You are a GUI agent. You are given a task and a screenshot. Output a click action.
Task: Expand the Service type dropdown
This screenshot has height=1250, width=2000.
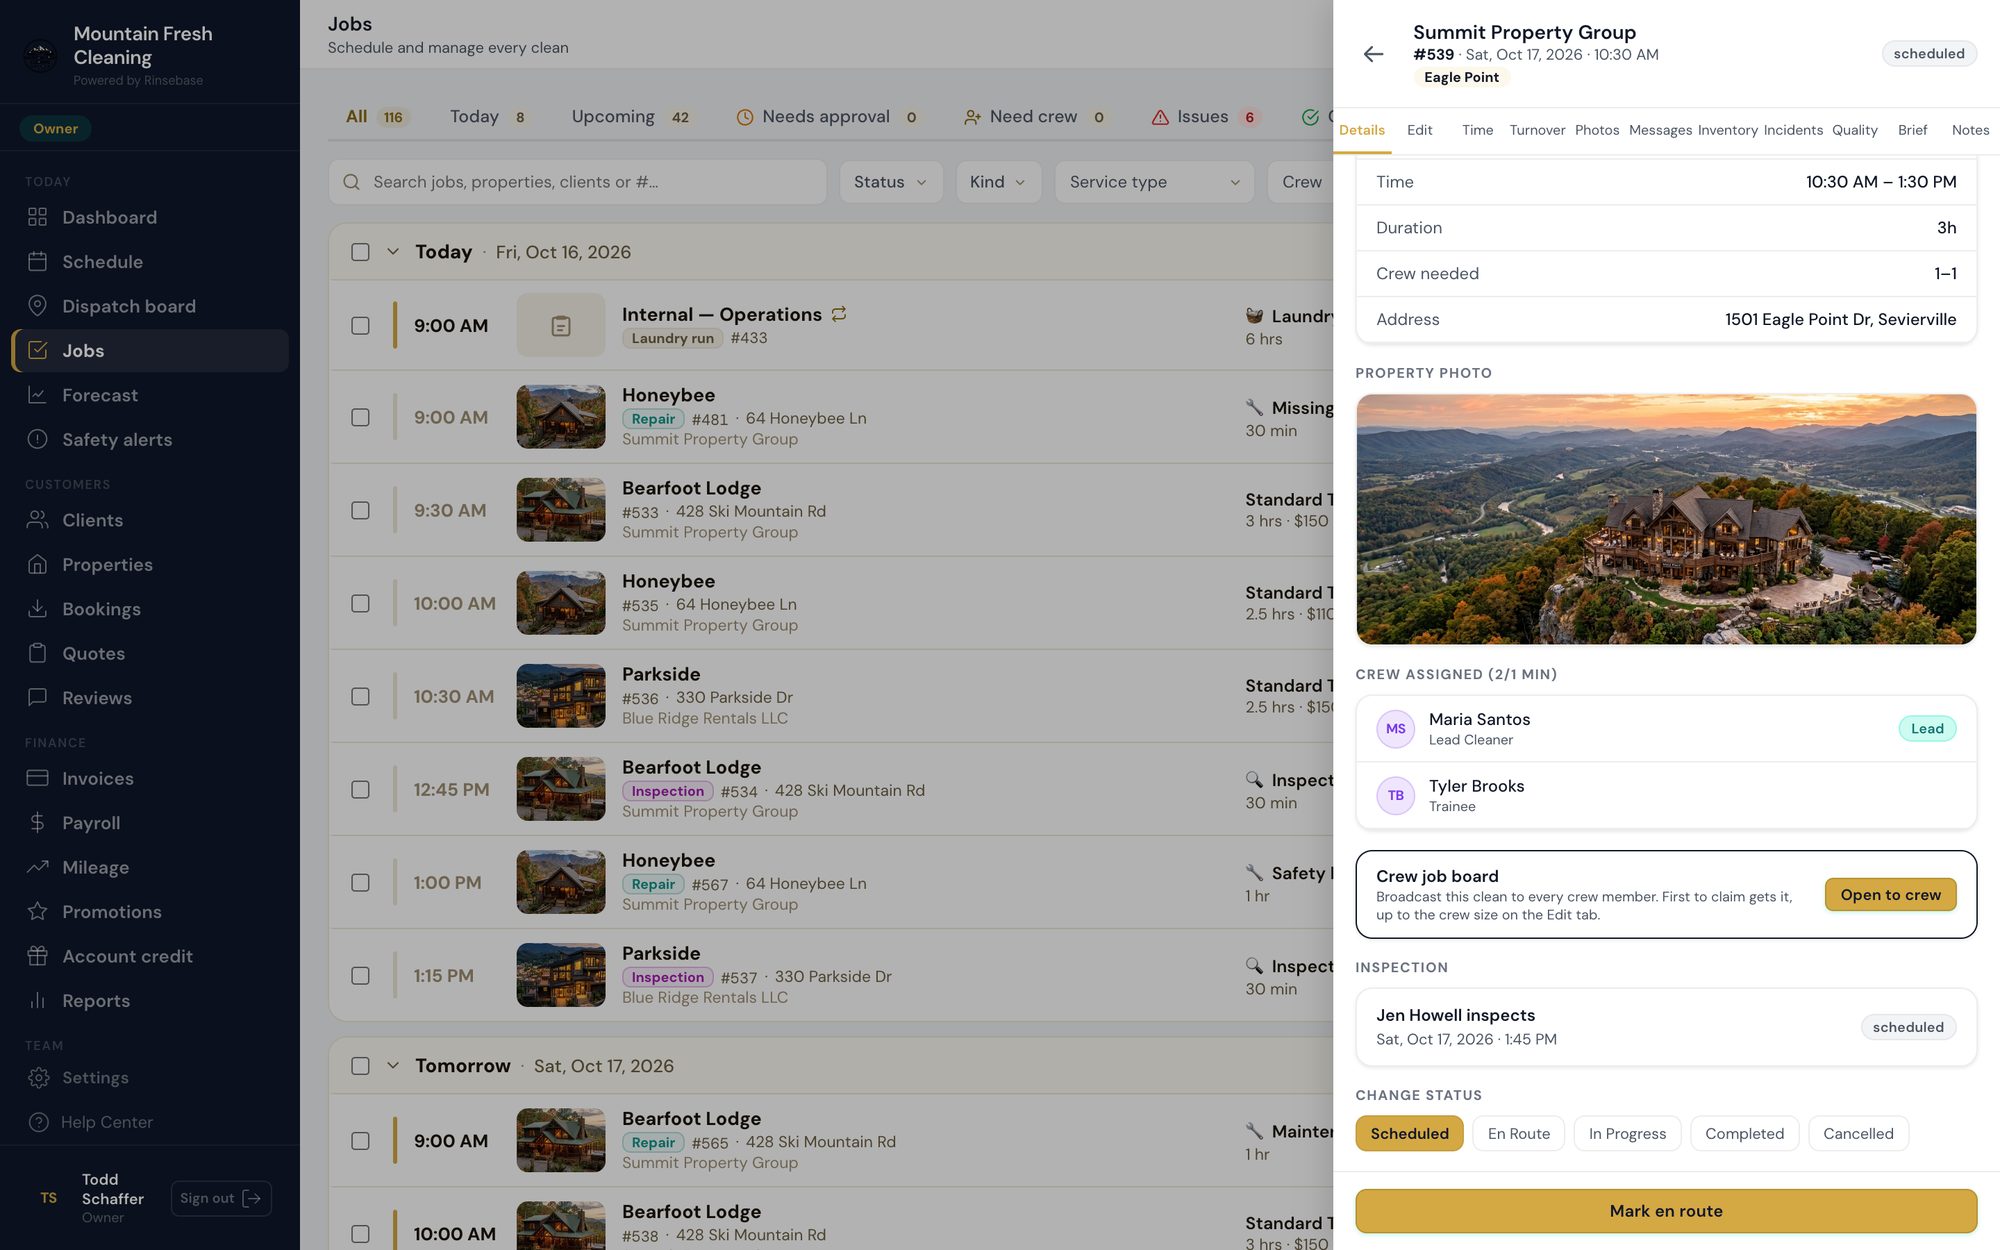coord(1154,182)
